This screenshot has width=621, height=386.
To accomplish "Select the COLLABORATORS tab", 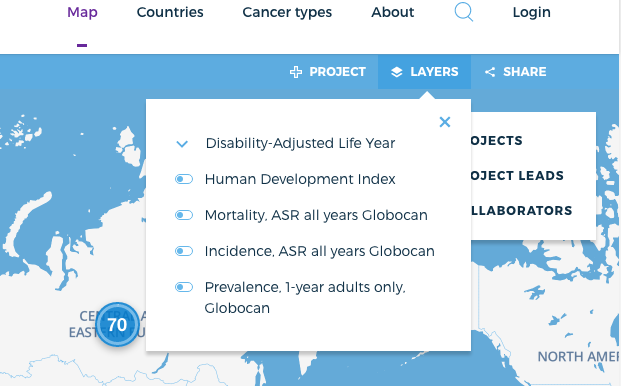I will point(521,210).
